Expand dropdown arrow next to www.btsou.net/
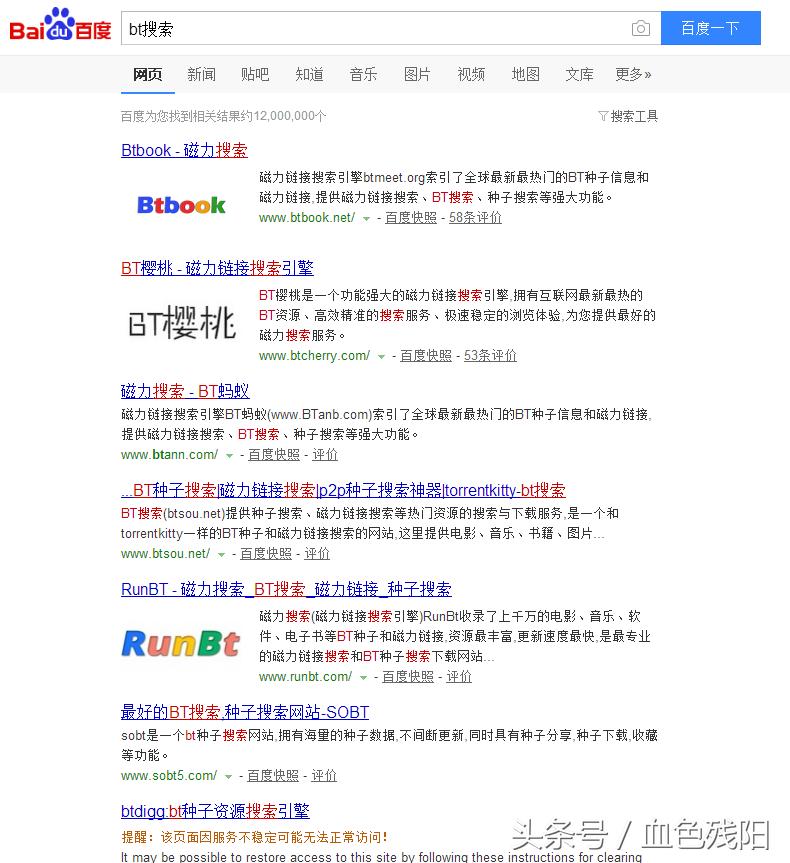This screenshot has width=790, height=863. [x=221, y=554]
